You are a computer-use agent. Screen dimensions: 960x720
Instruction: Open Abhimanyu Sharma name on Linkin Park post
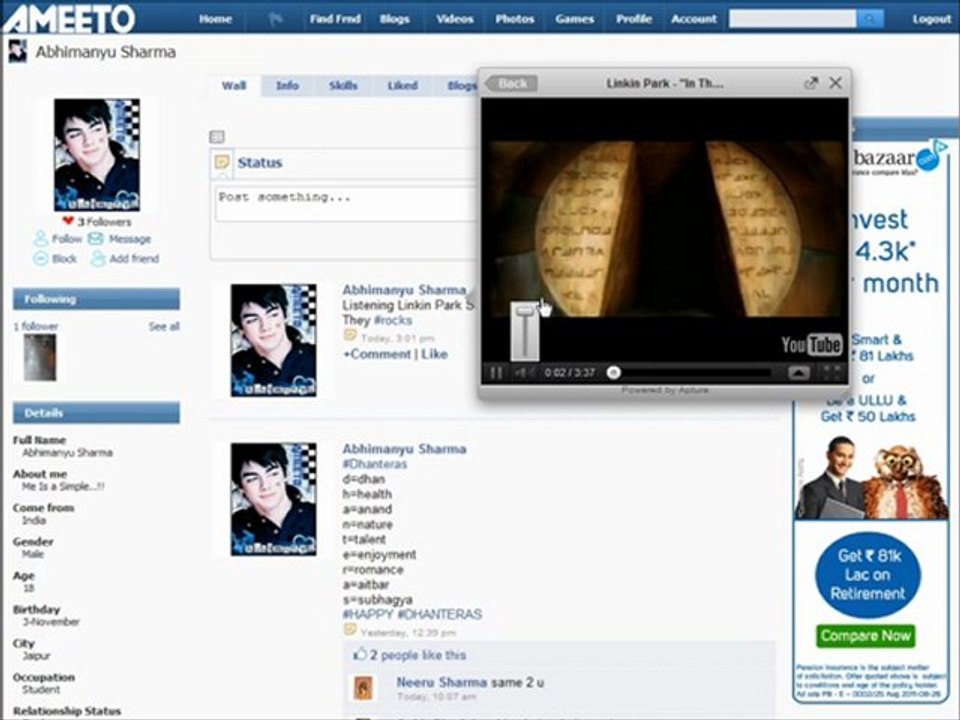404,290
